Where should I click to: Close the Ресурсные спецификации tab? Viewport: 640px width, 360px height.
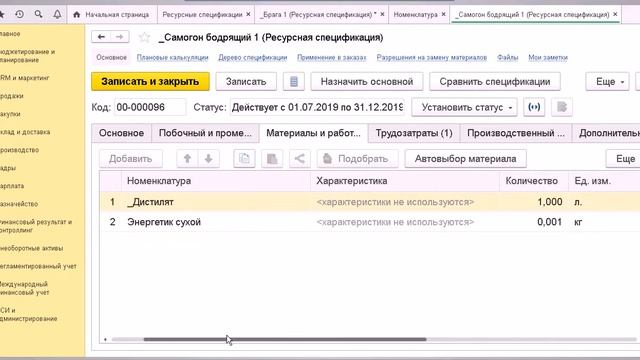click(248, 14)
